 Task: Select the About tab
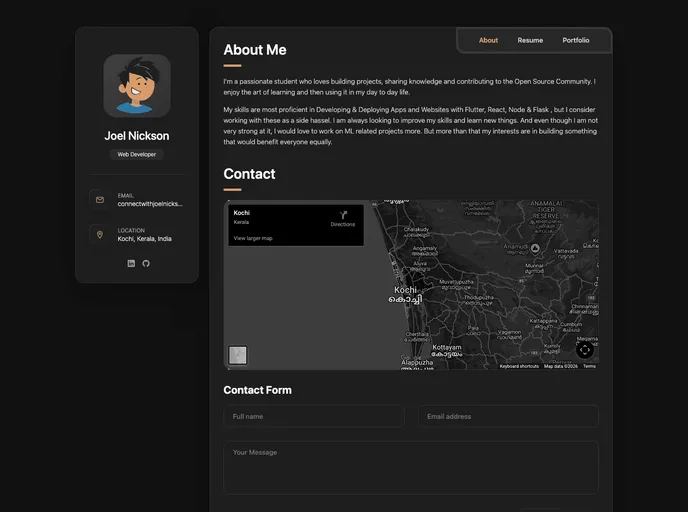point(488,41)
